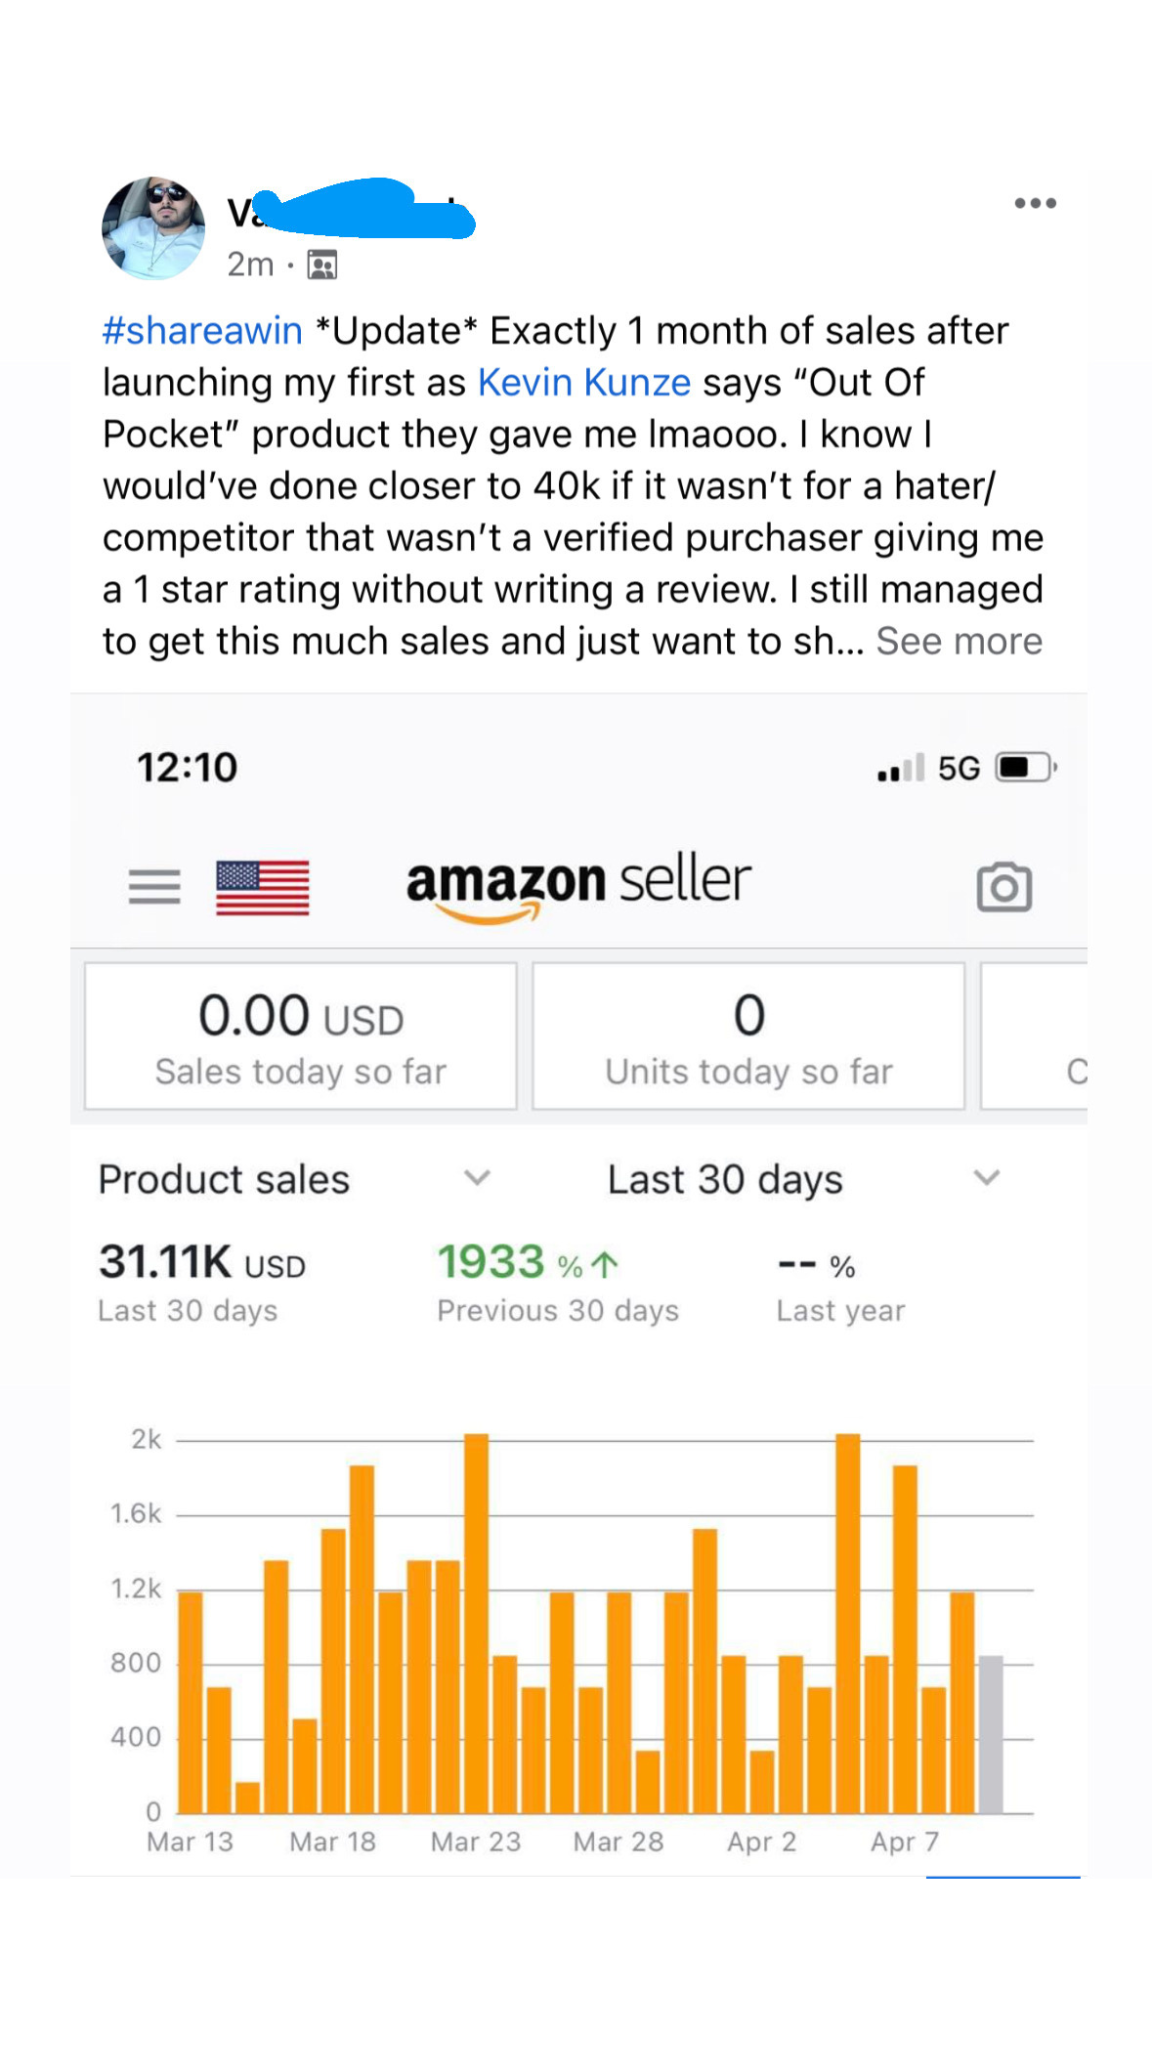Image resolution: width=1152 pixels, height=2048 pixels.
Task: Open the three-dot post options menu
Action: (x=1034, y=203)
